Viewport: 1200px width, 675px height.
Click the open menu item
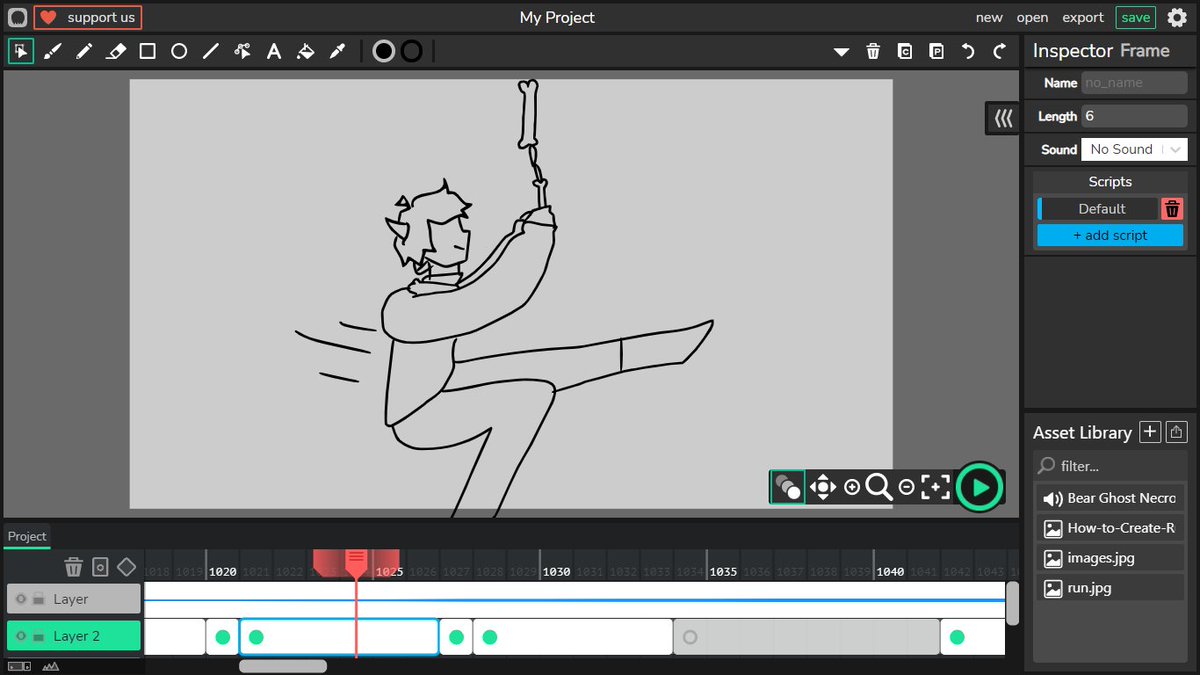tap(1032, 17)
